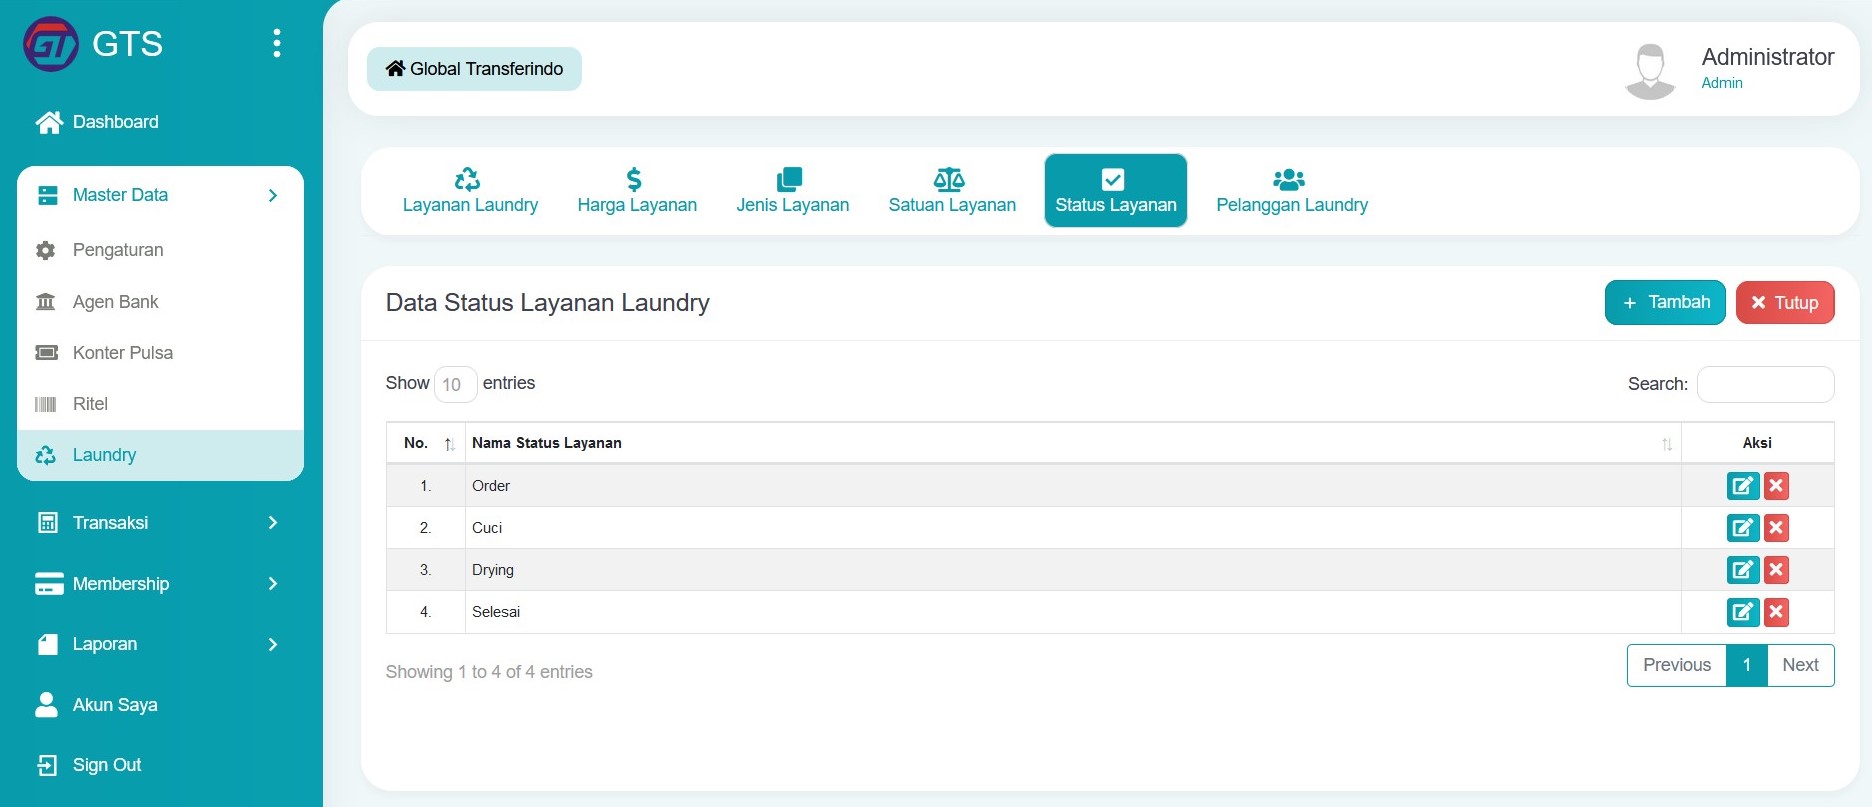Click the Membership card icon

pos(49,584)
